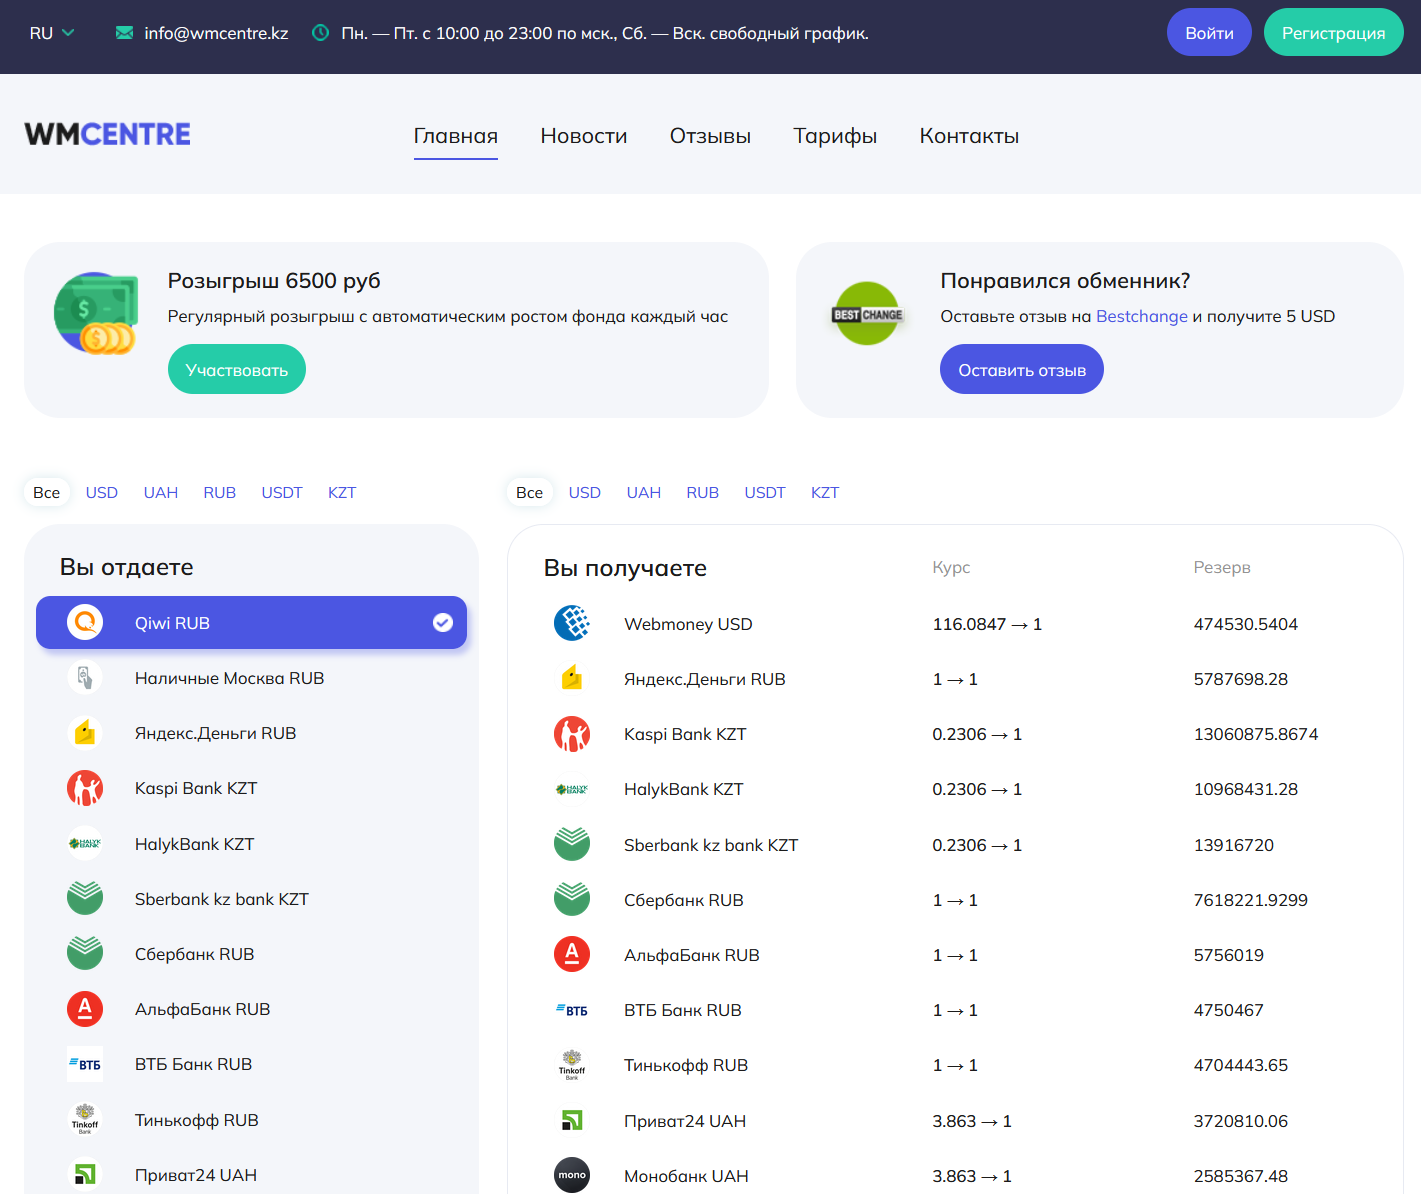The height and width of the screenshot is (1194, 1421).
Task: Open the Главная menu item
Action: (456, 136)
